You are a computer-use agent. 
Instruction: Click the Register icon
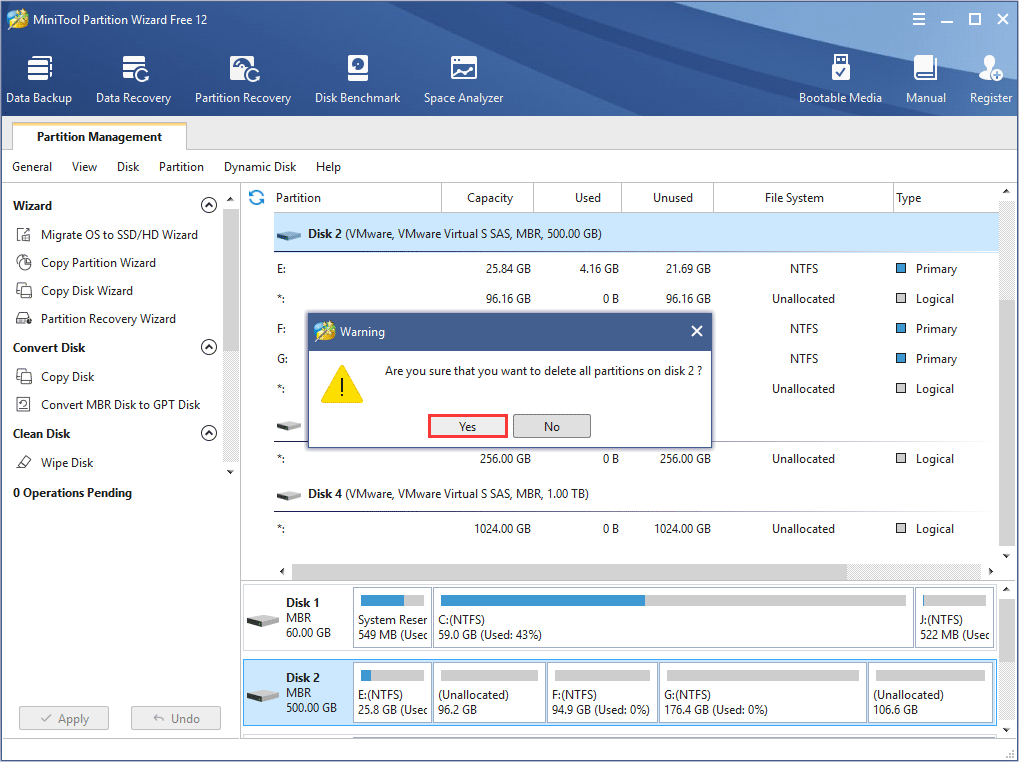point(990,79)
